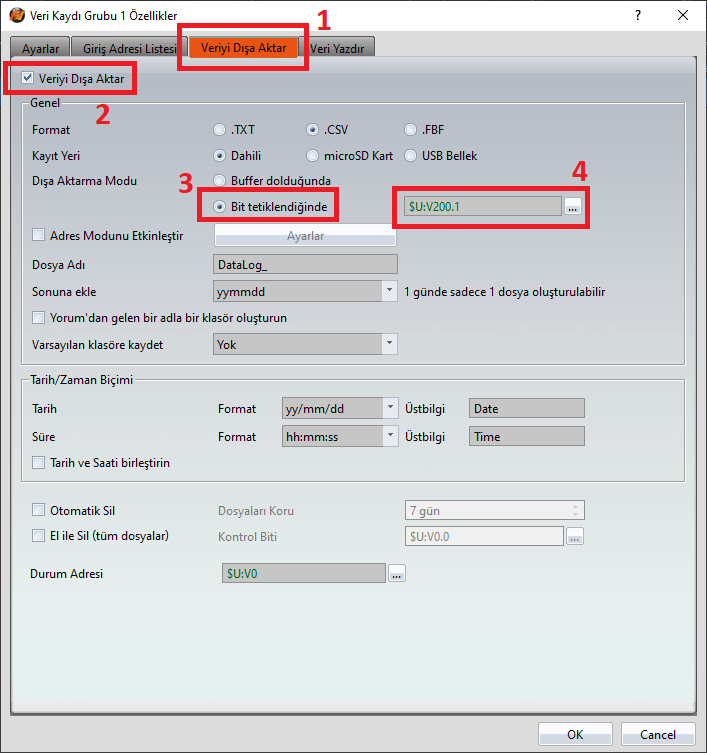707x753 pixels.
Task: Click the OK button
Action: tap(575, 734)
